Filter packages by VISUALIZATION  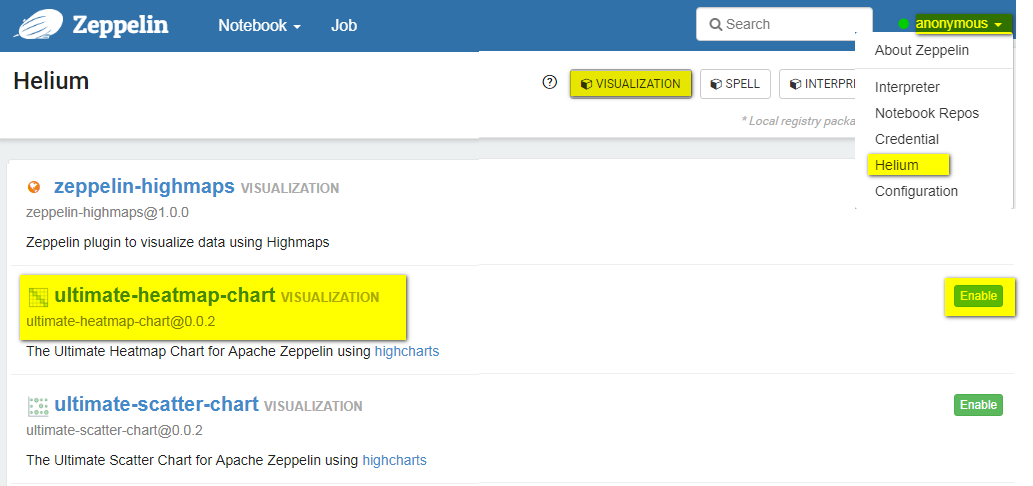pyautogui.click(x=630, y=84)
